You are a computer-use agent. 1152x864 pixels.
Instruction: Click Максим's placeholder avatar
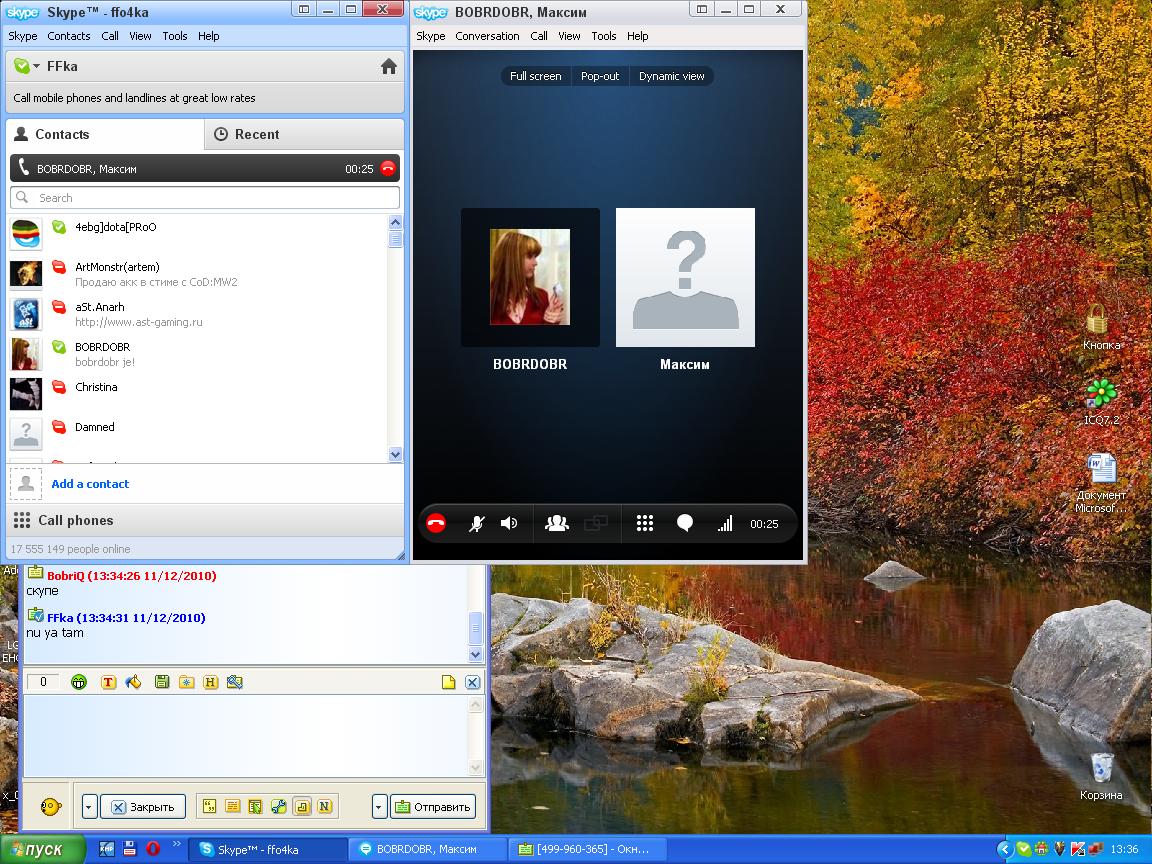coord(685,277)
